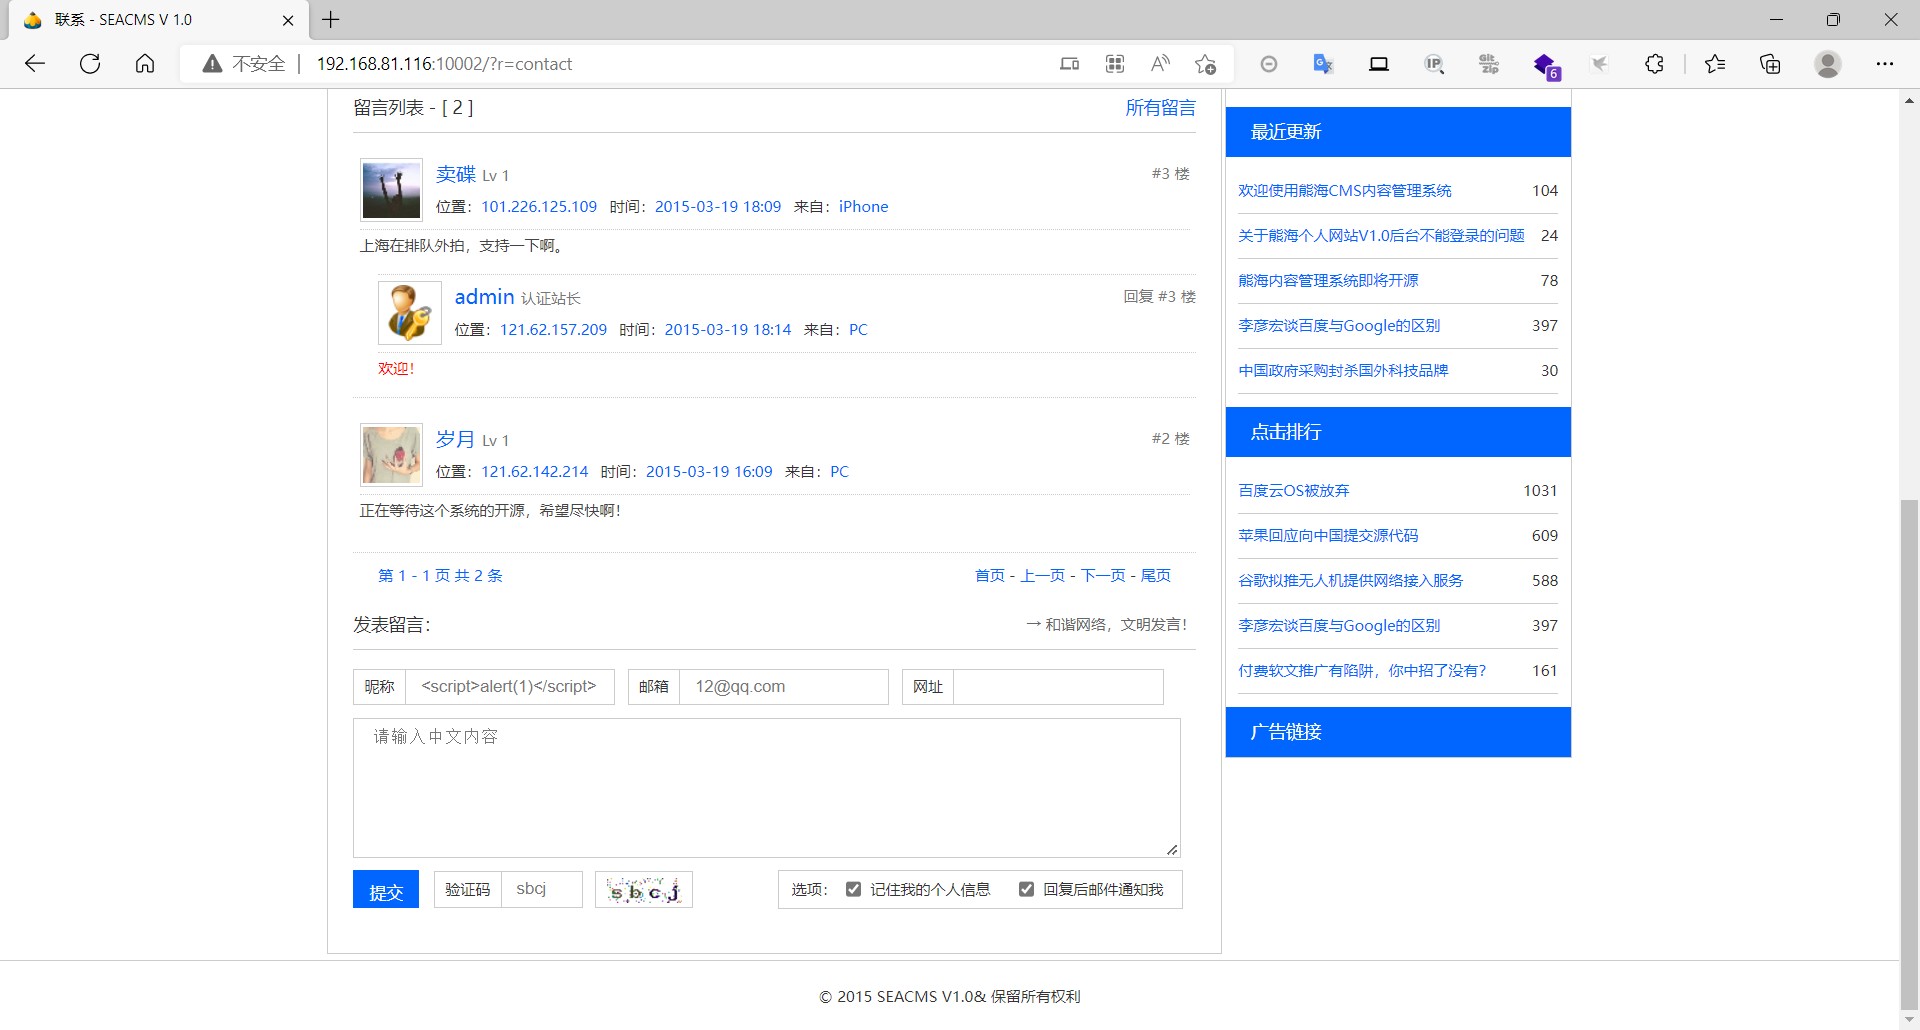The image size is (1920, 1030).
Task: Click the vertical page scrollbar thumb
Action: (1909, 755)
